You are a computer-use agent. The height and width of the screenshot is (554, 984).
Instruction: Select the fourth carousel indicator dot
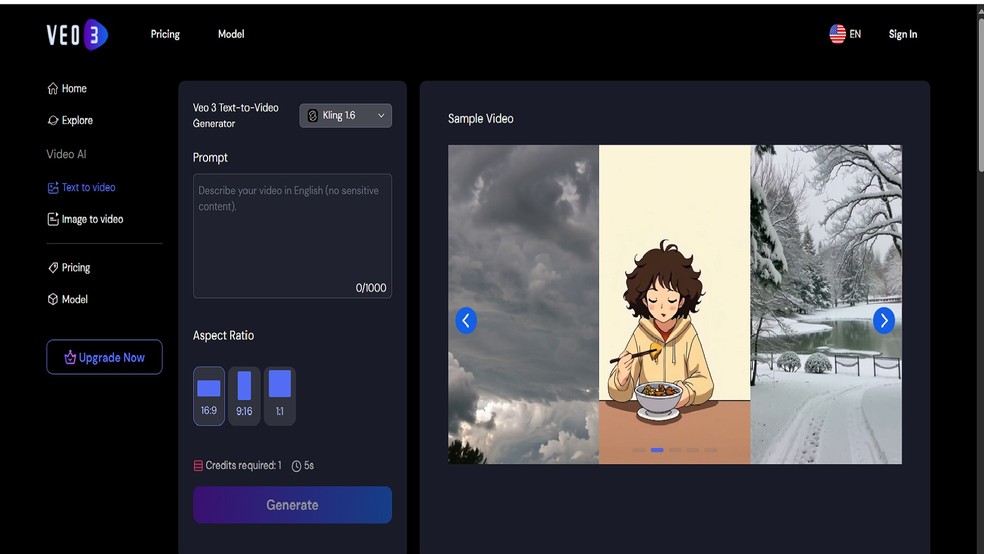pos(693,450)
